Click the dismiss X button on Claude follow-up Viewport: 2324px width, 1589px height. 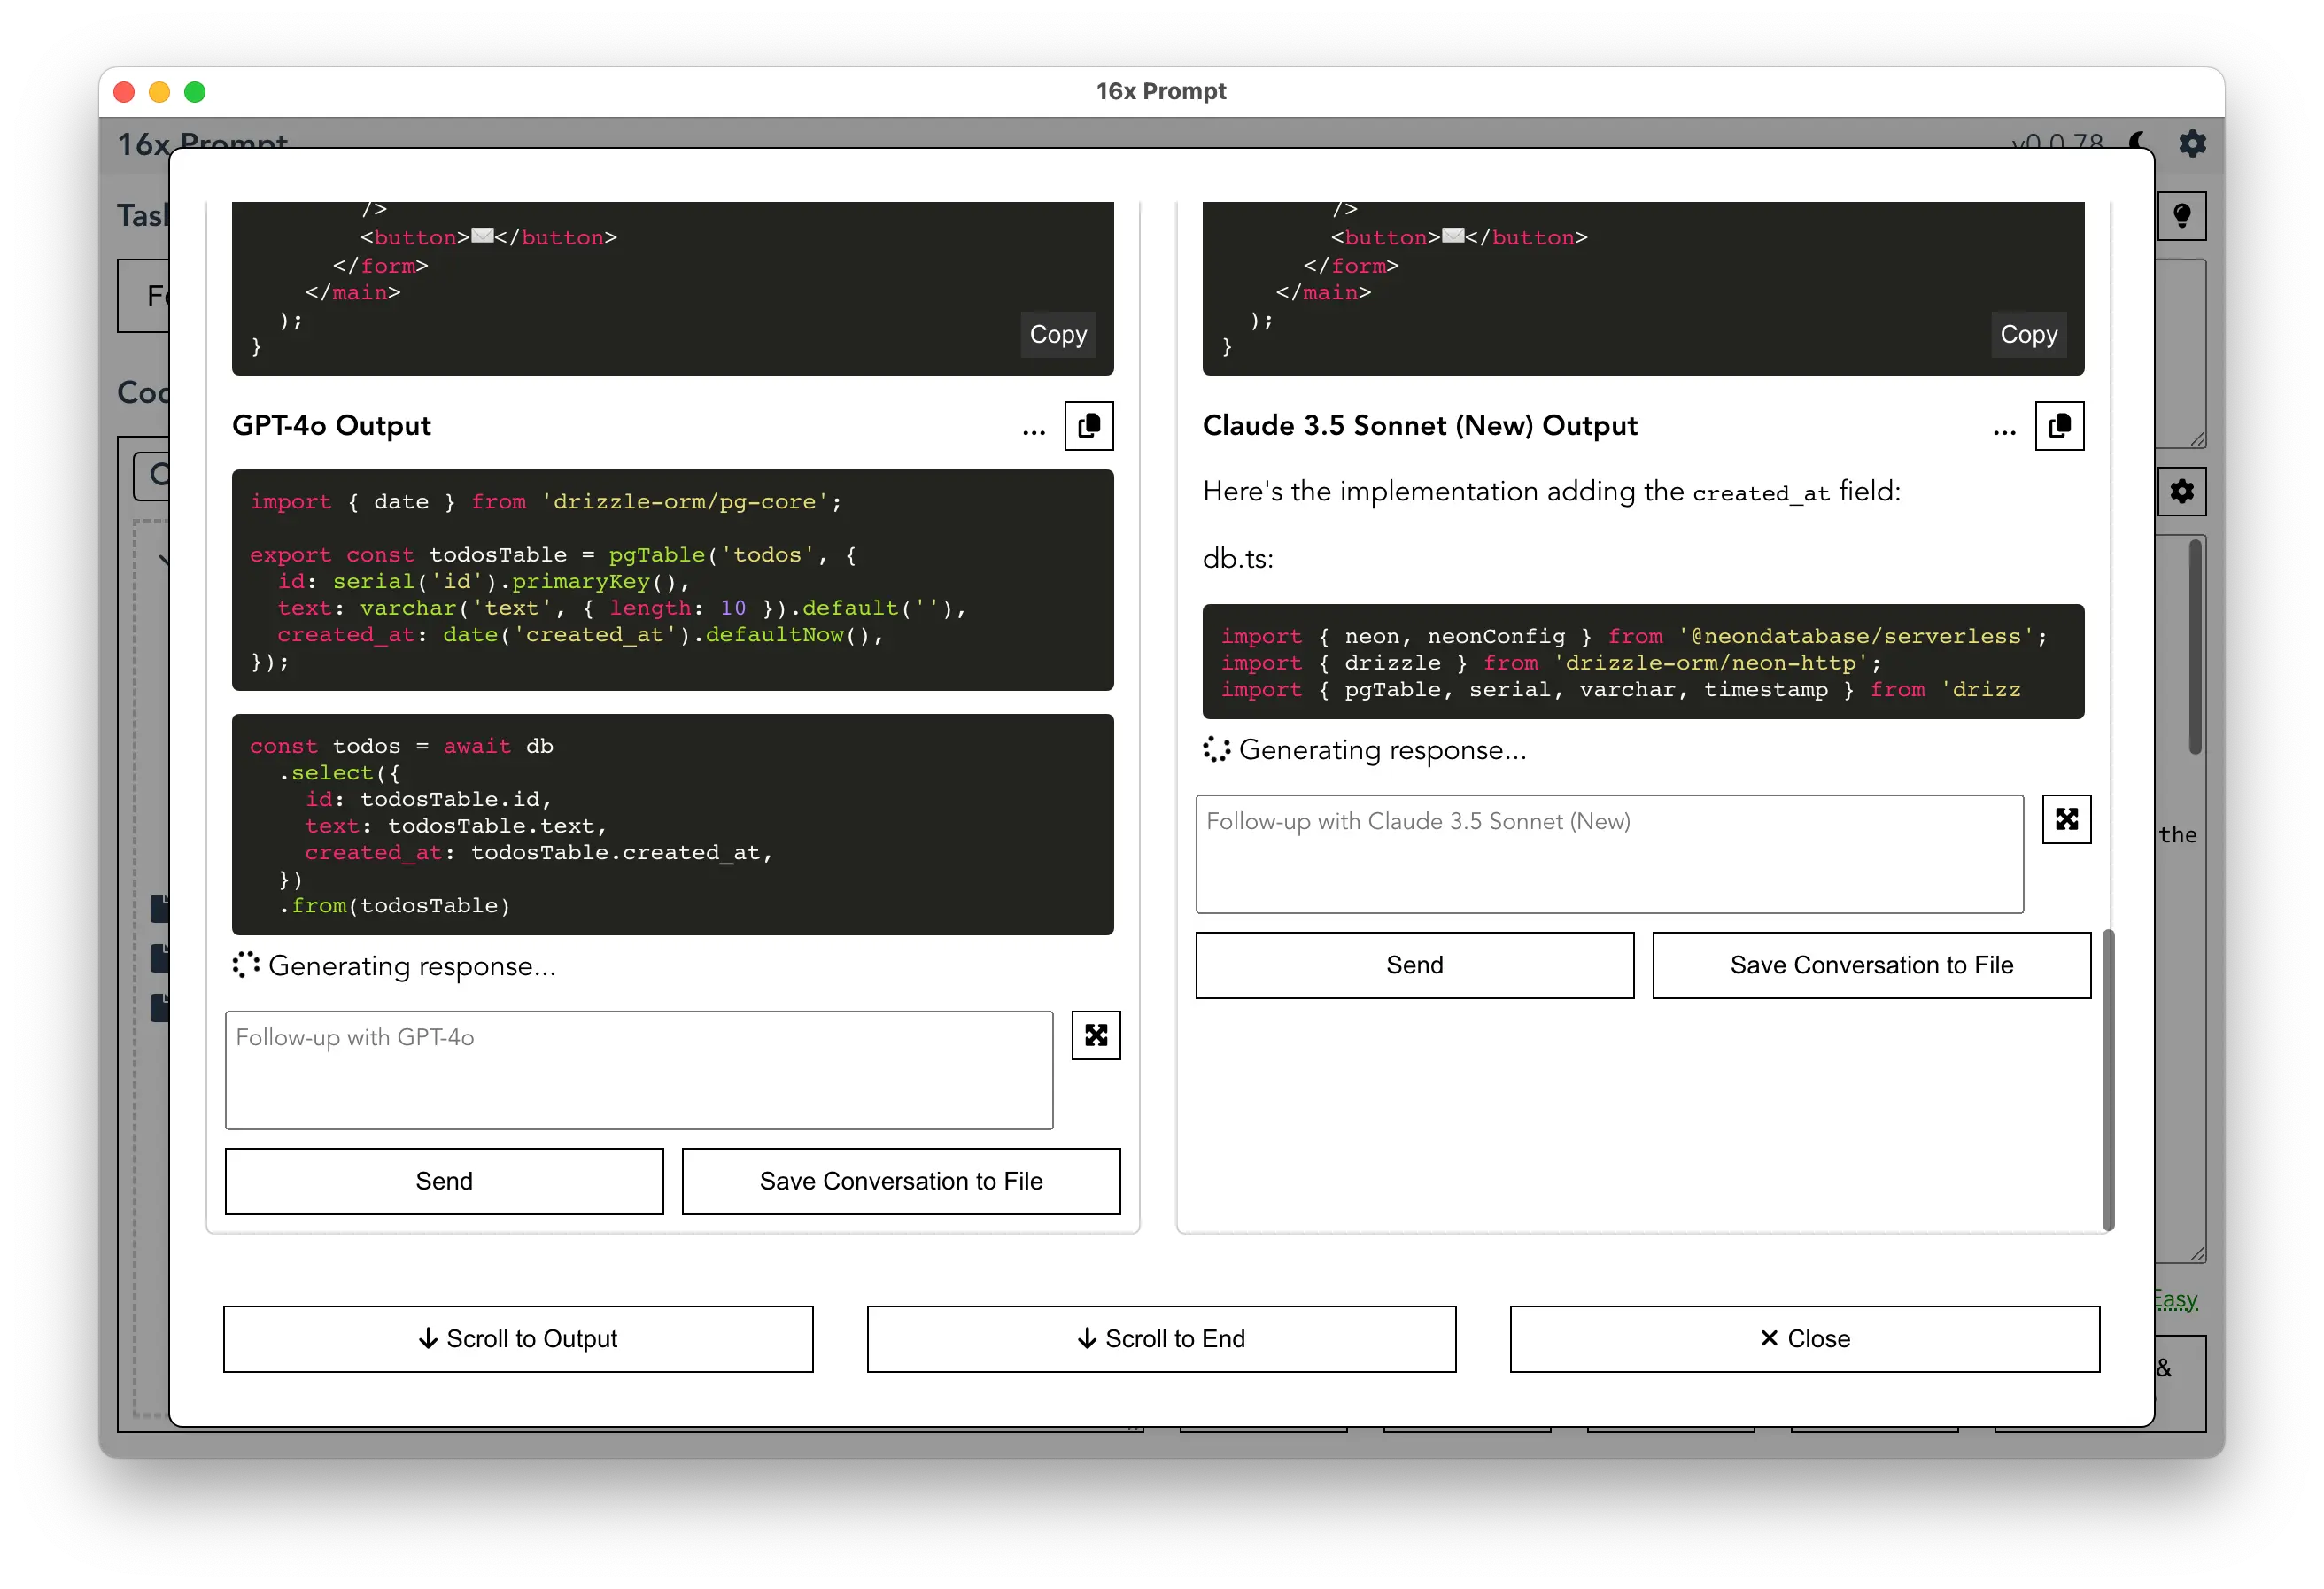click(x=2066, y=818)
